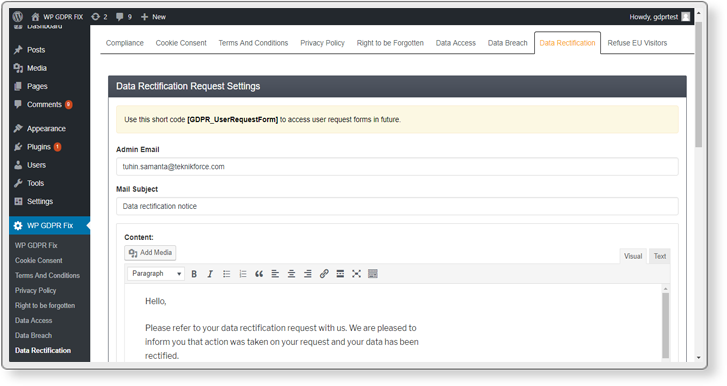Viewport: 727px width, 386px height.
Task: Switch to the Compliance tab
Action: pyautogui.click(x=125, y=43)
